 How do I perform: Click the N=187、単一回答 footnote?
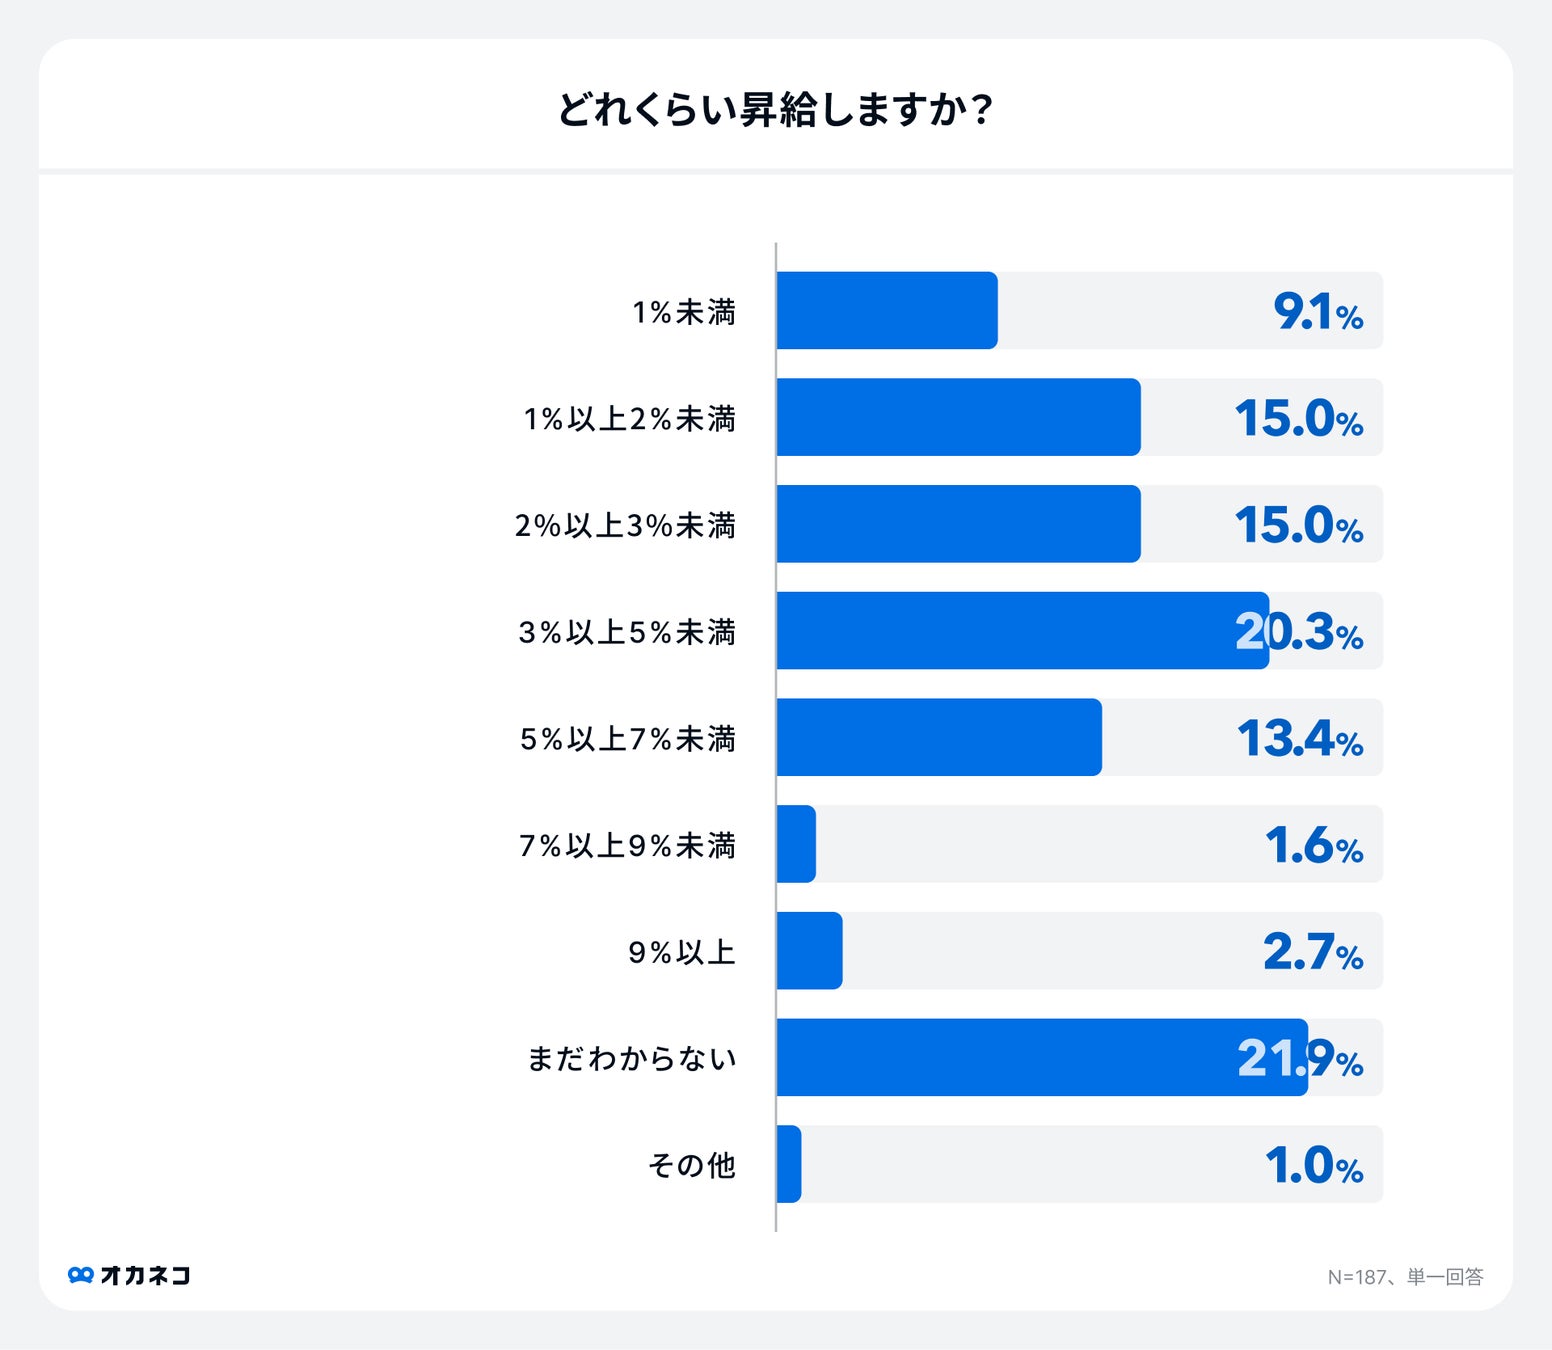1405,1277
